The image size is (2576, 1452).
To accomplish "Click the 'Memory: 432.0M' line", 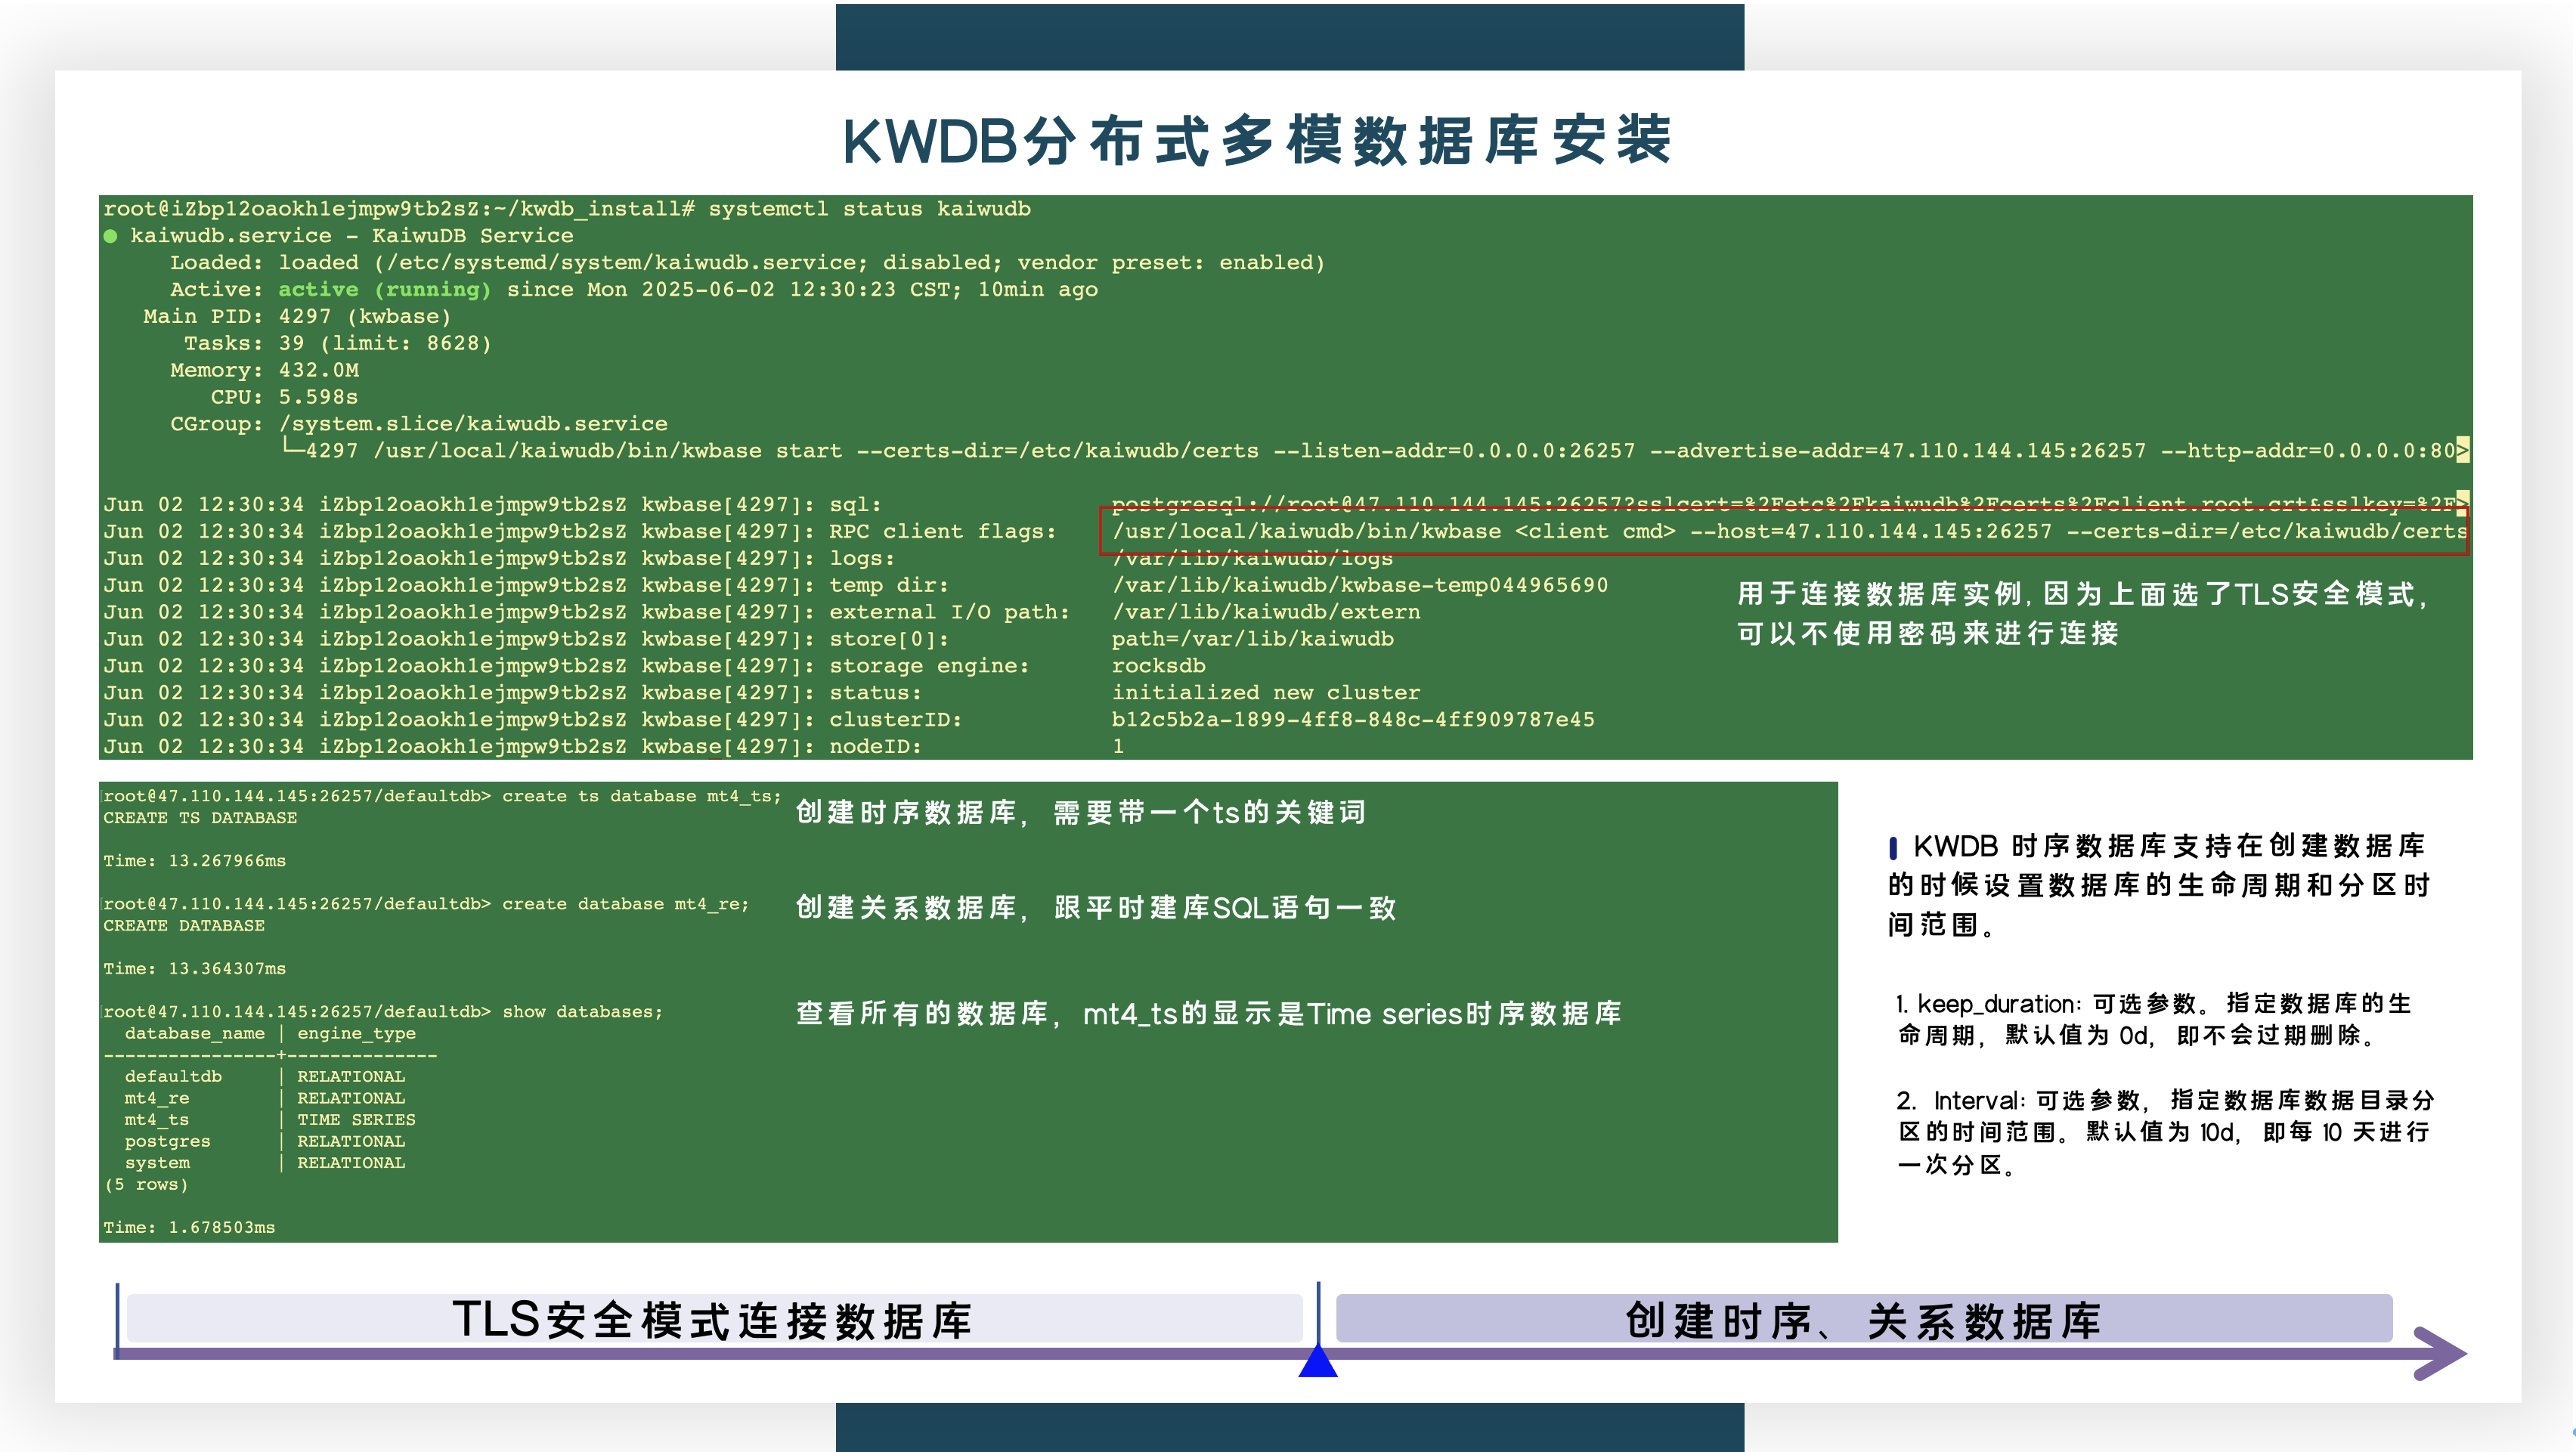I will 264,370.
